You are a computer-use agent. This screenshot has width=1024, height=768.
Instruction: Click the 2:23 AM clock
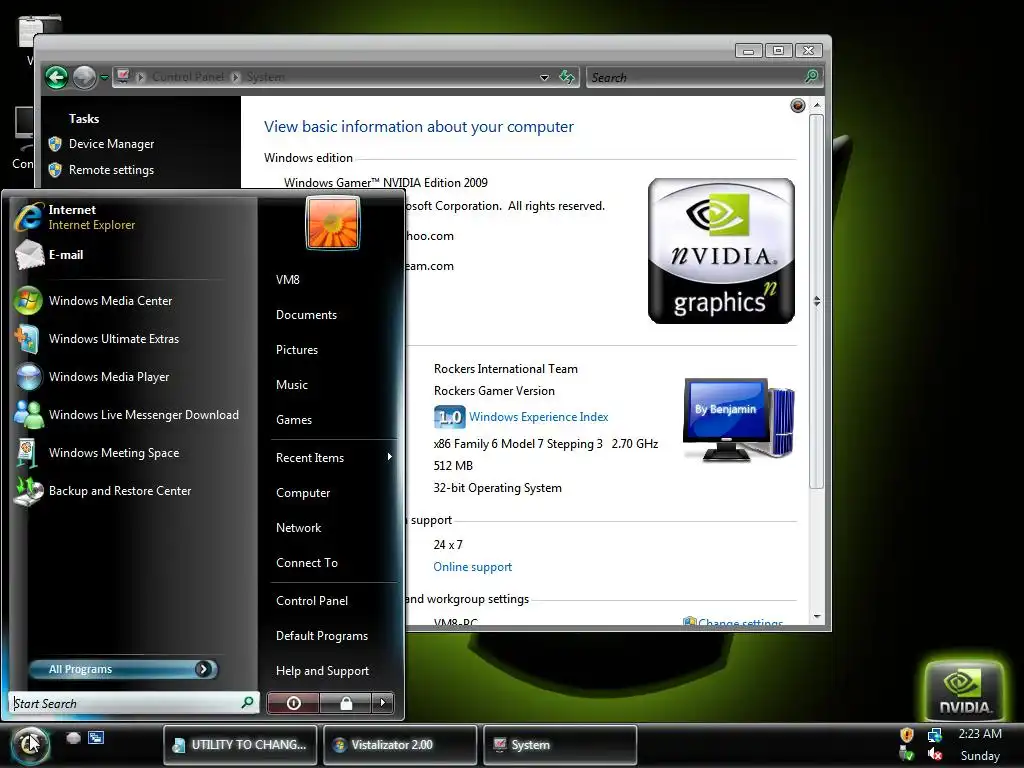(x=980, y=734)
